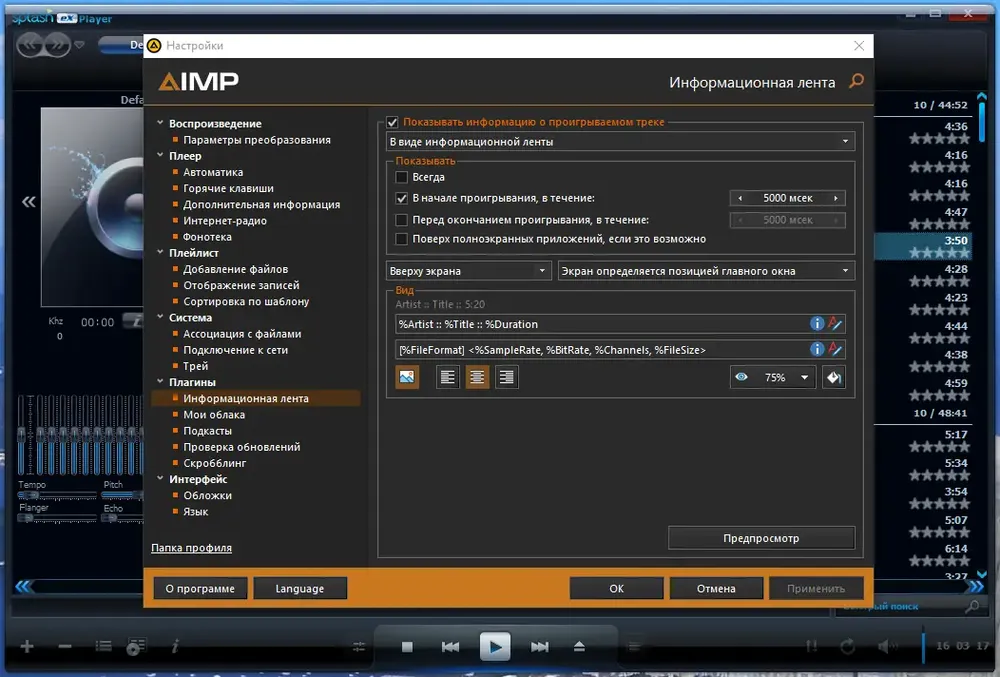Select right text alignment icon
The image size is (1000, 677).
[x=506, y=377]
